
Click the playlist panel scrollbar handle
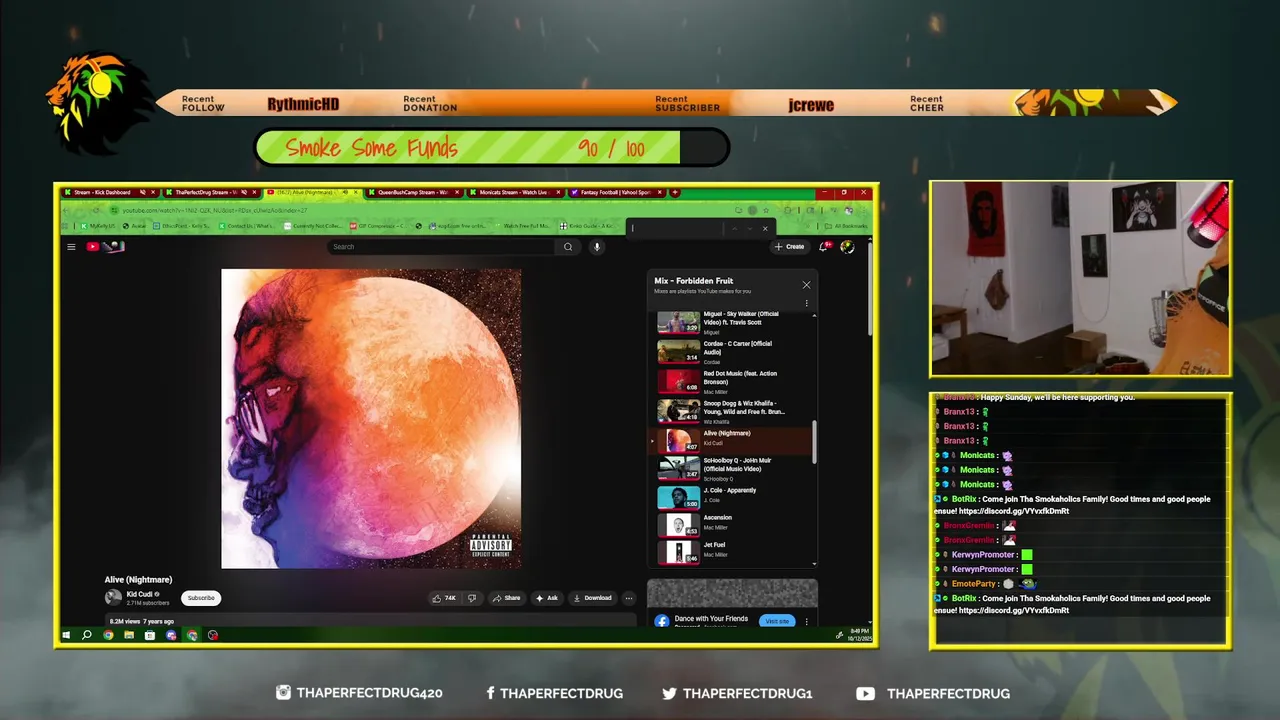[814, 441]
